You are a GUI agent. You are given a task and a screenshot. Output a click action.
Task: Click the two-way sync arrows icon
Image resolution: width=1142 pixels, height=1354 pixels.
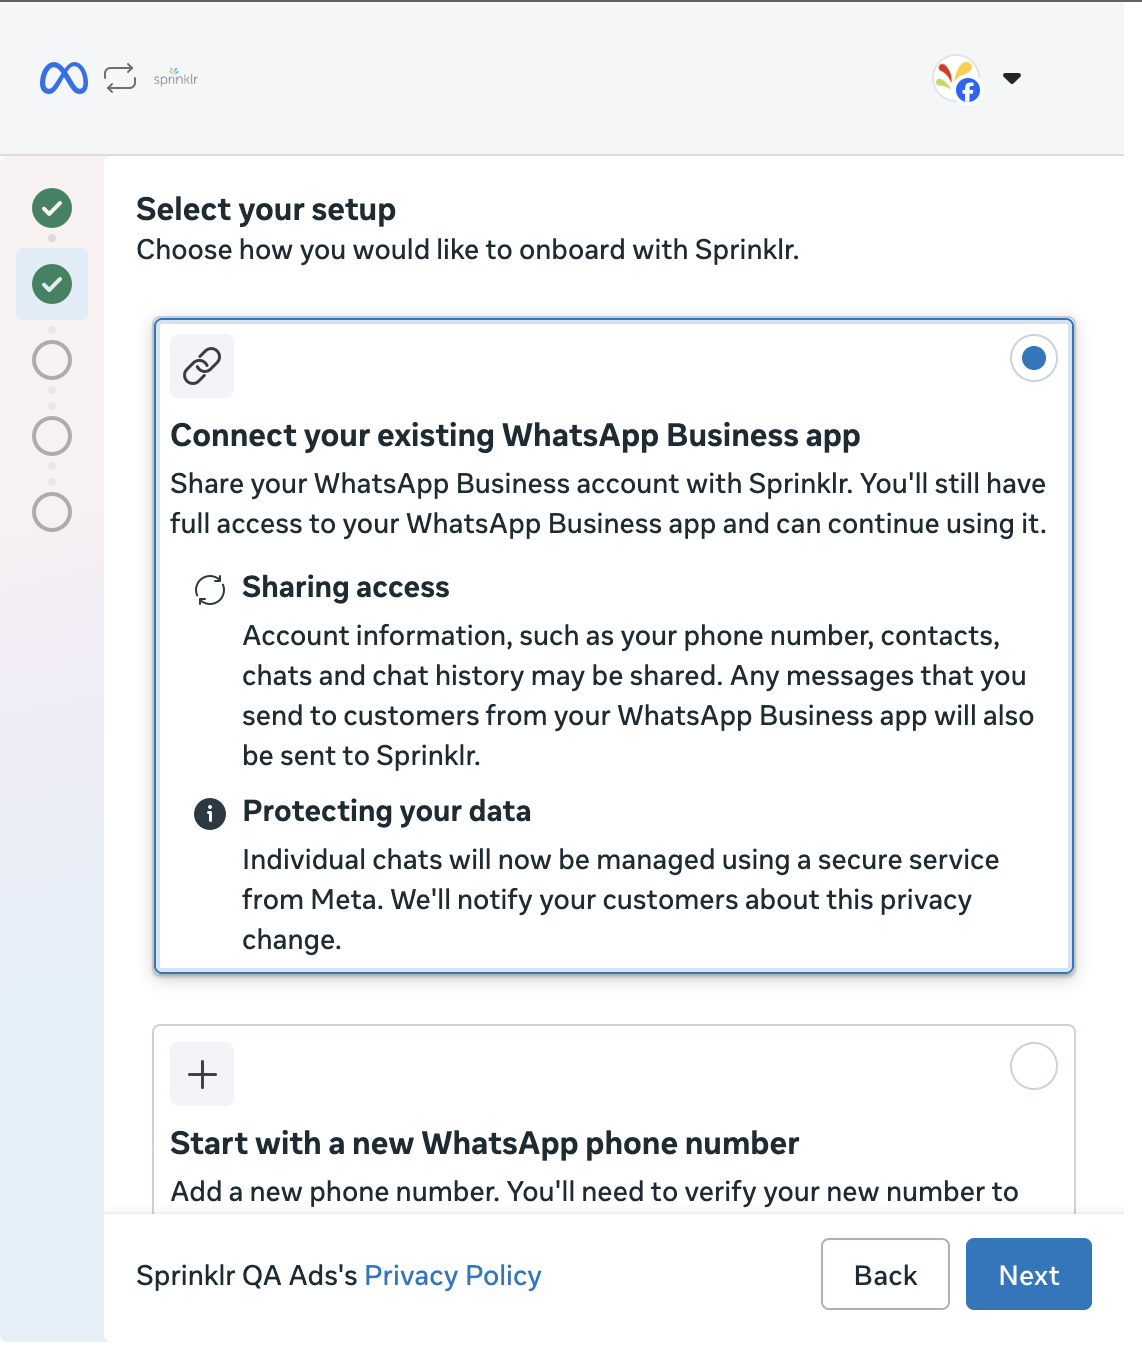120,78
